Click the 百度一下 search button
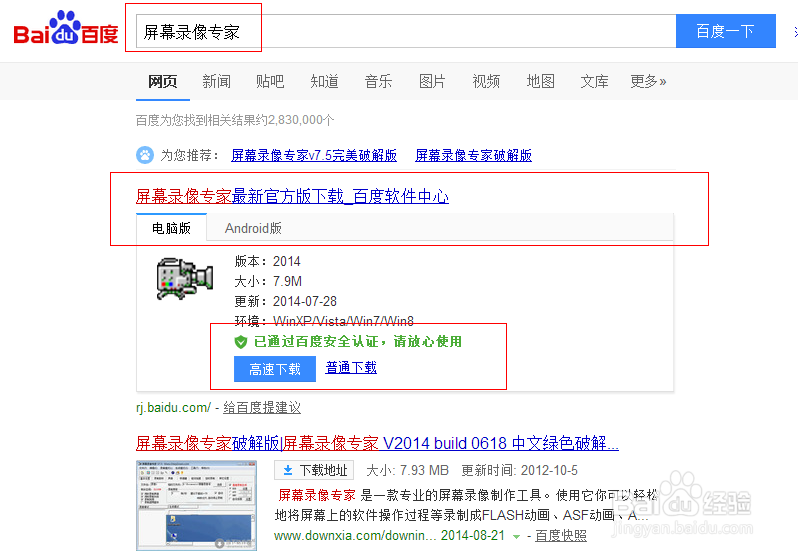 coord(725,32)
